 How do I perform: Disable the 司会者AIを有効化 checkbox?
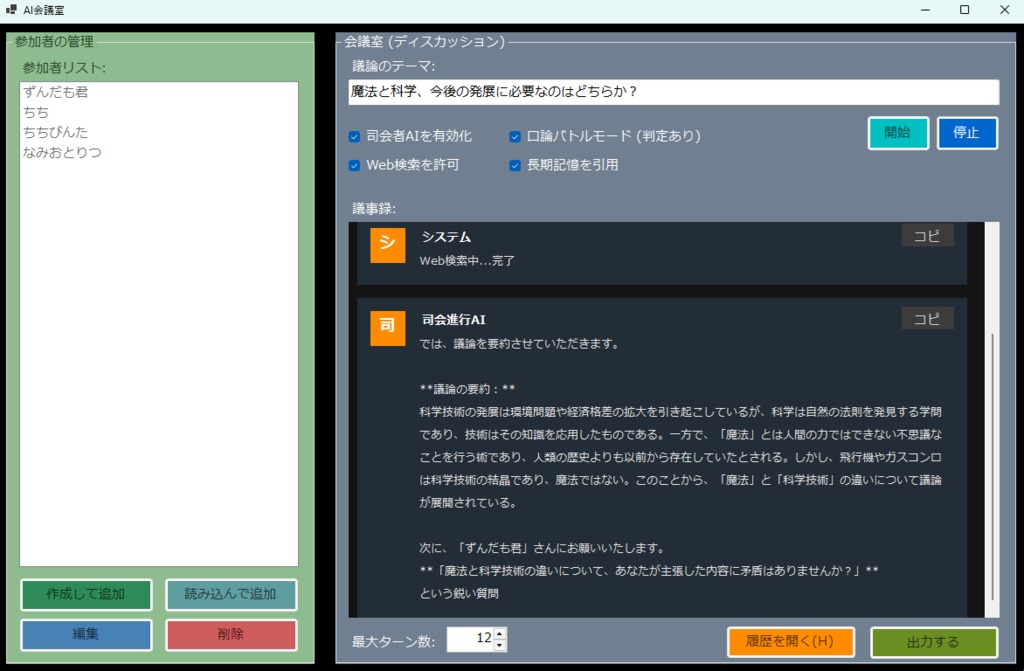pyautogui.click(x=353, y=137)
